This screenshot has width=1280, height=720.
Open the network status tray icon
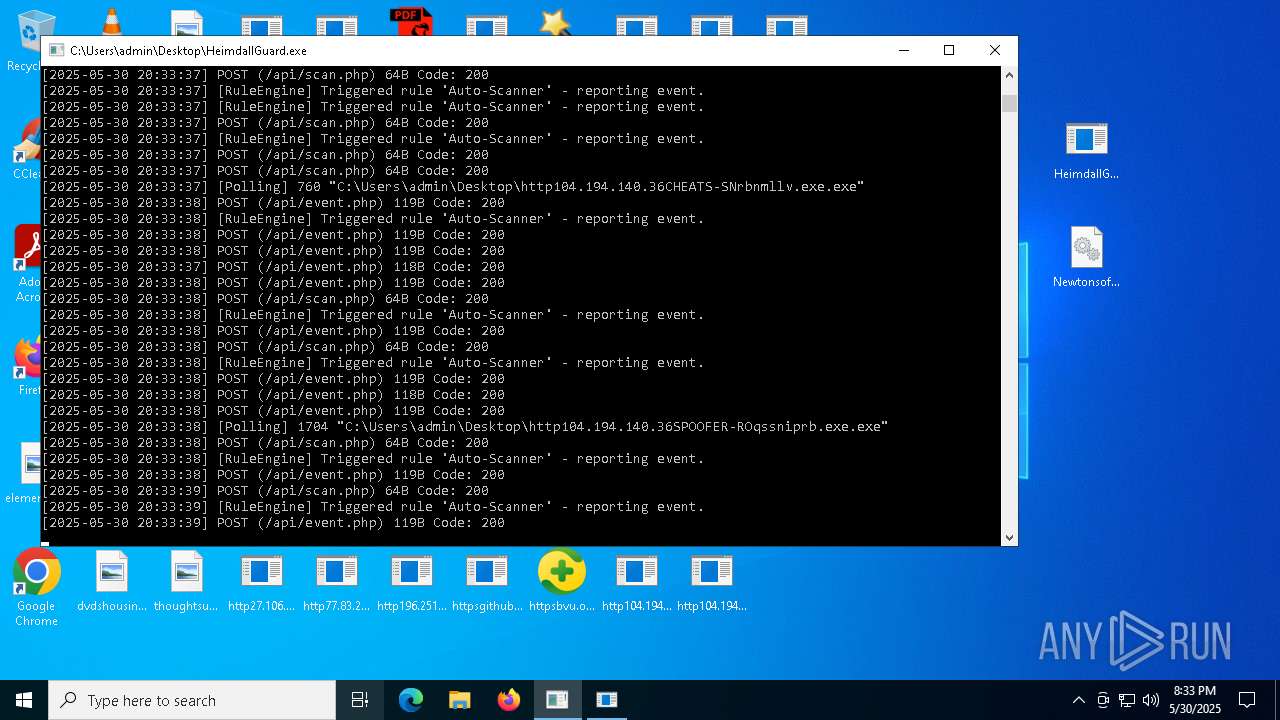point(1127,700)
